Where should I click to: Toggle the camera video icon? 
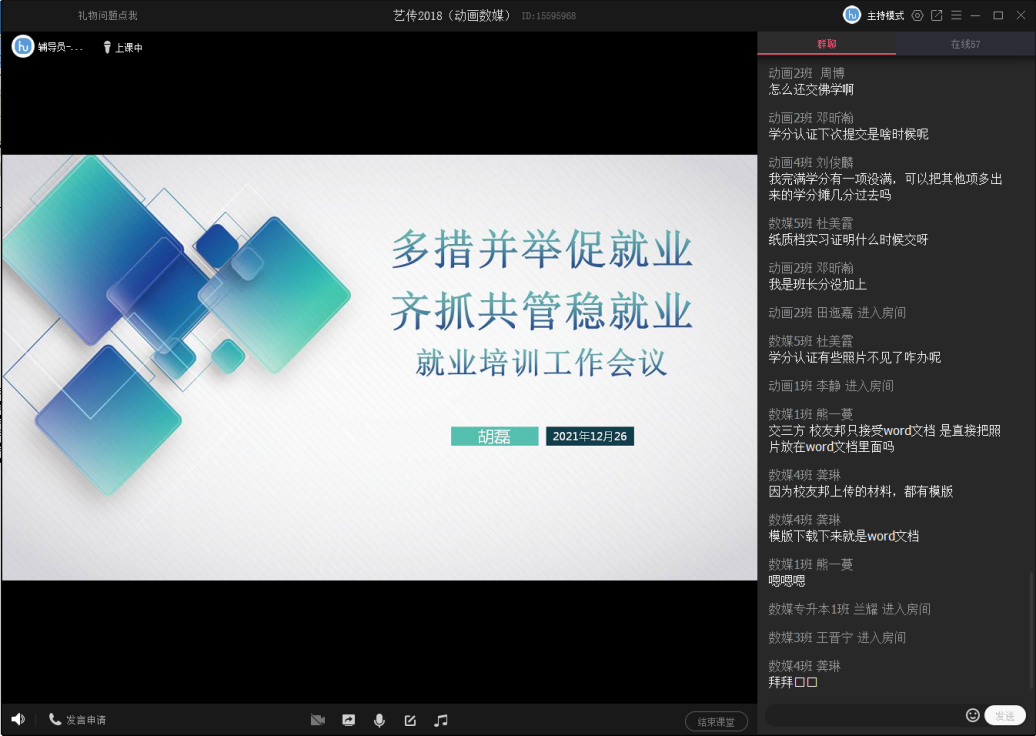click(x=318, y=720)
